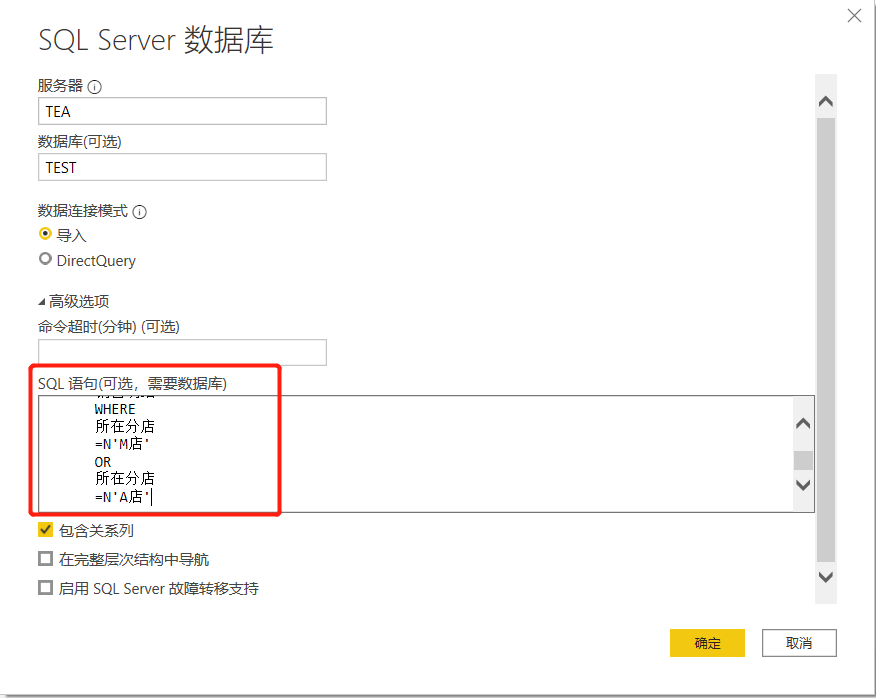Click the dialog scrollbar down arrow
The height and width of the screenshot is (698, 876).
tap(826, 577)
